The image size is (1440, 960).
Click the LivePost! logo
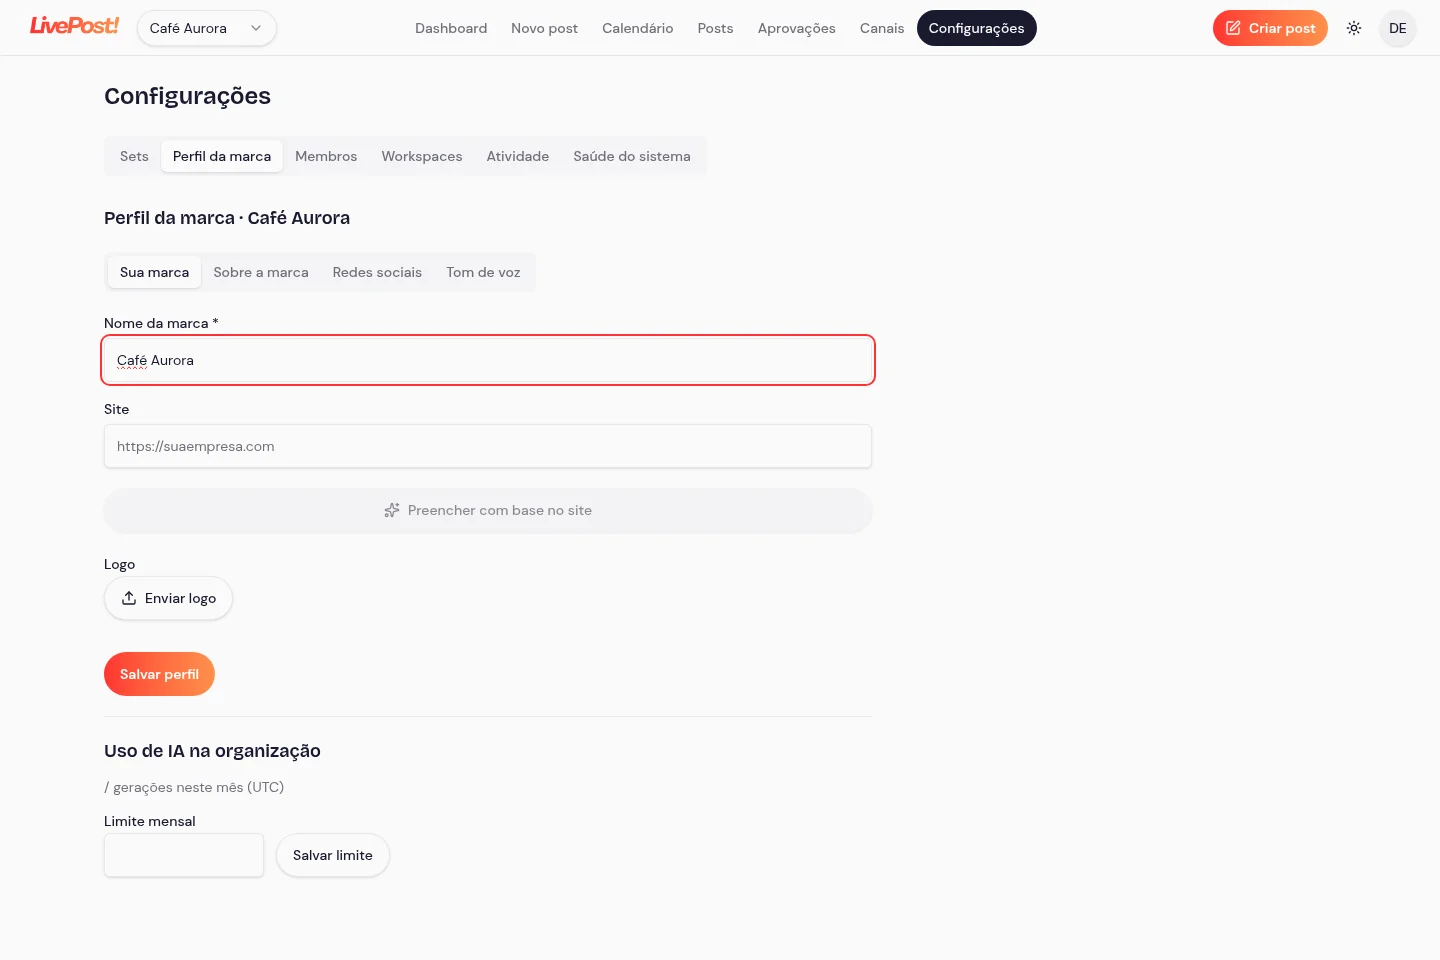74,26
